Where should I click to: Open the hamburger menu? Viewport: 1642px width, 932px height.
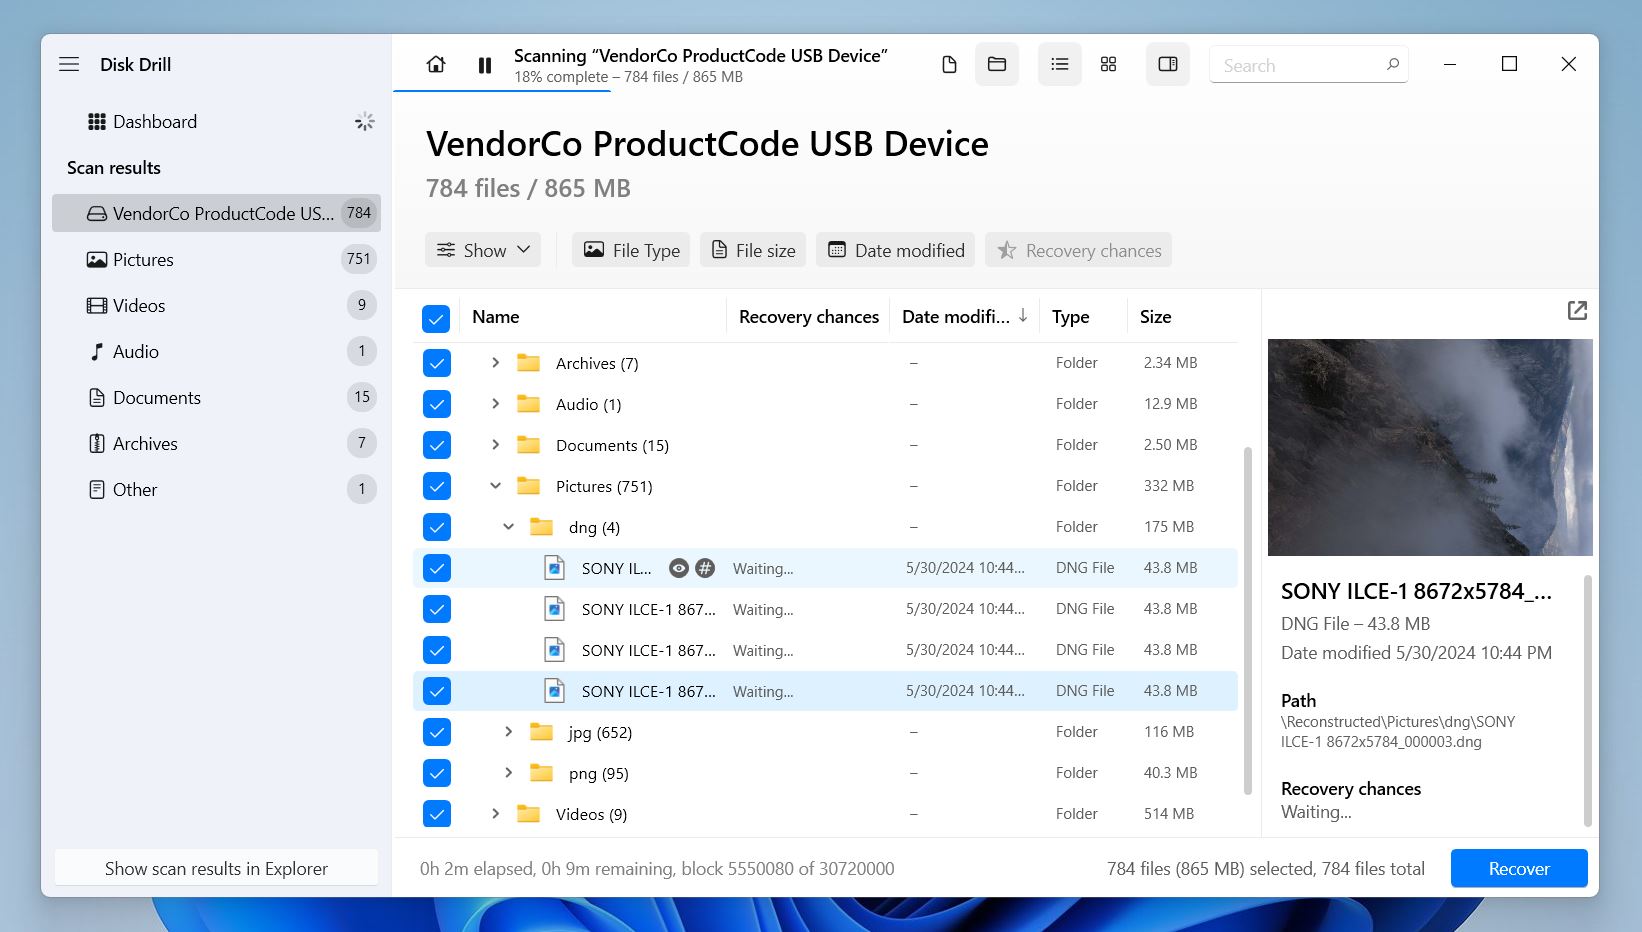pyautogui.click(x=69, y=65)
